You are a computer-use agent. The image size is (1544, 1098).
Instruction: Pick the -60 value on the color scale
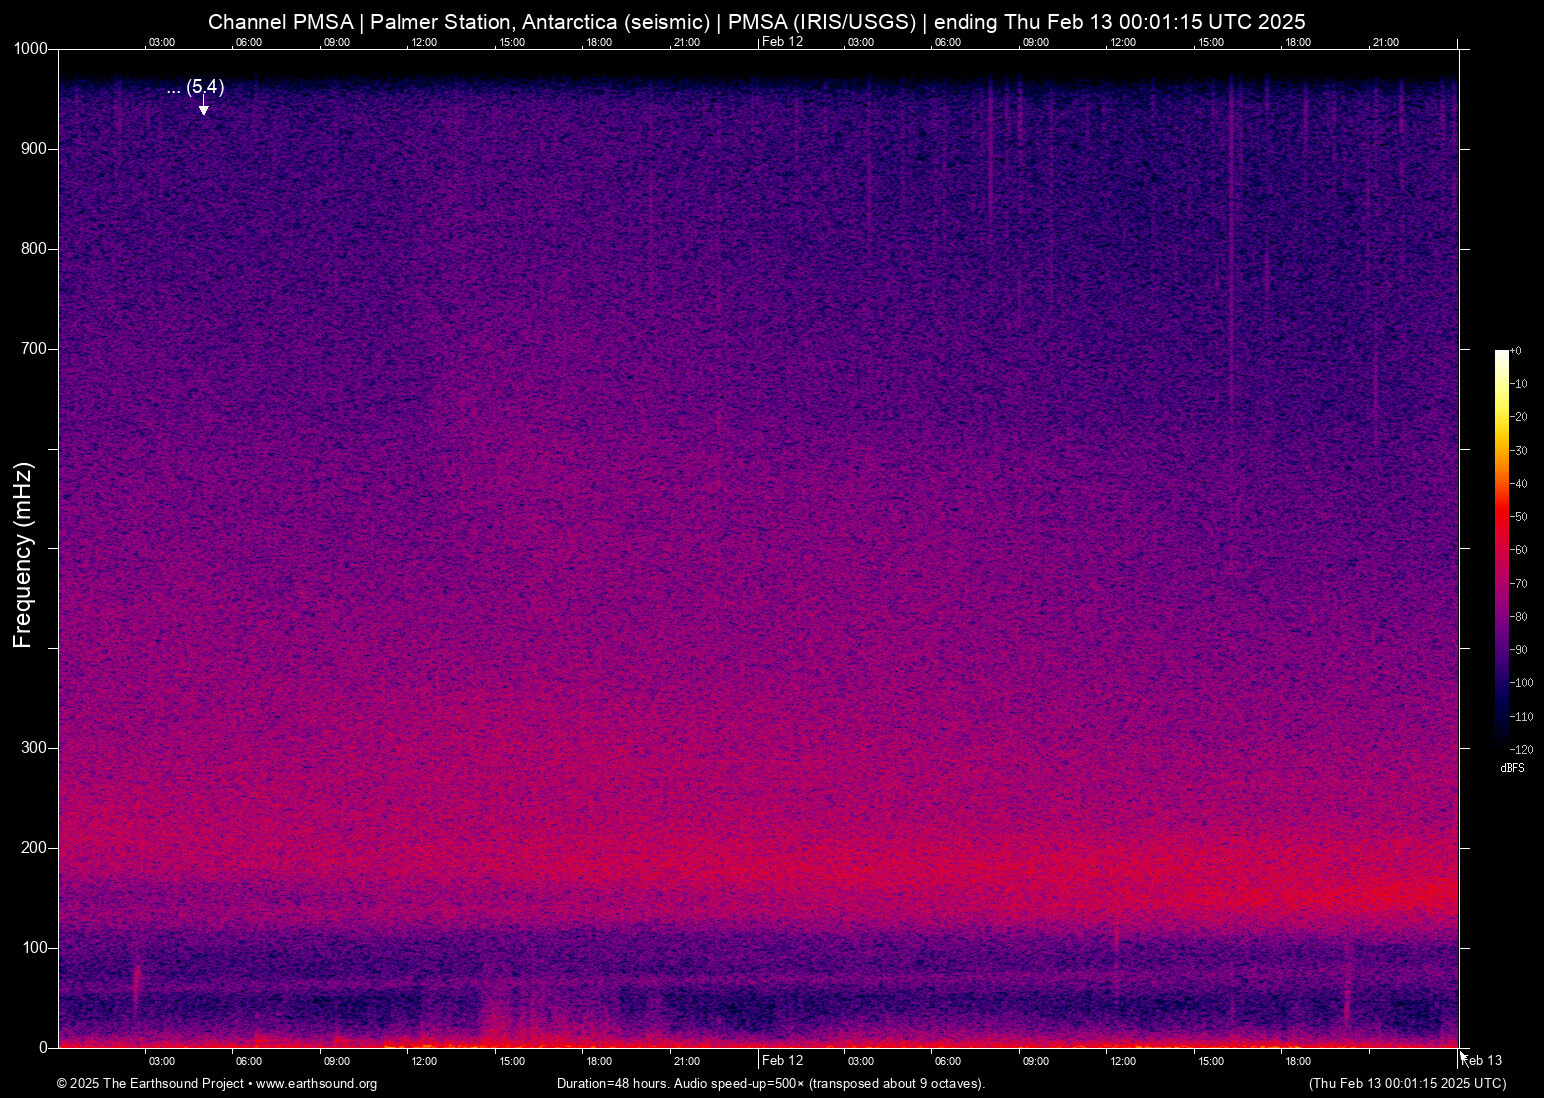(x=1518, y=550)
